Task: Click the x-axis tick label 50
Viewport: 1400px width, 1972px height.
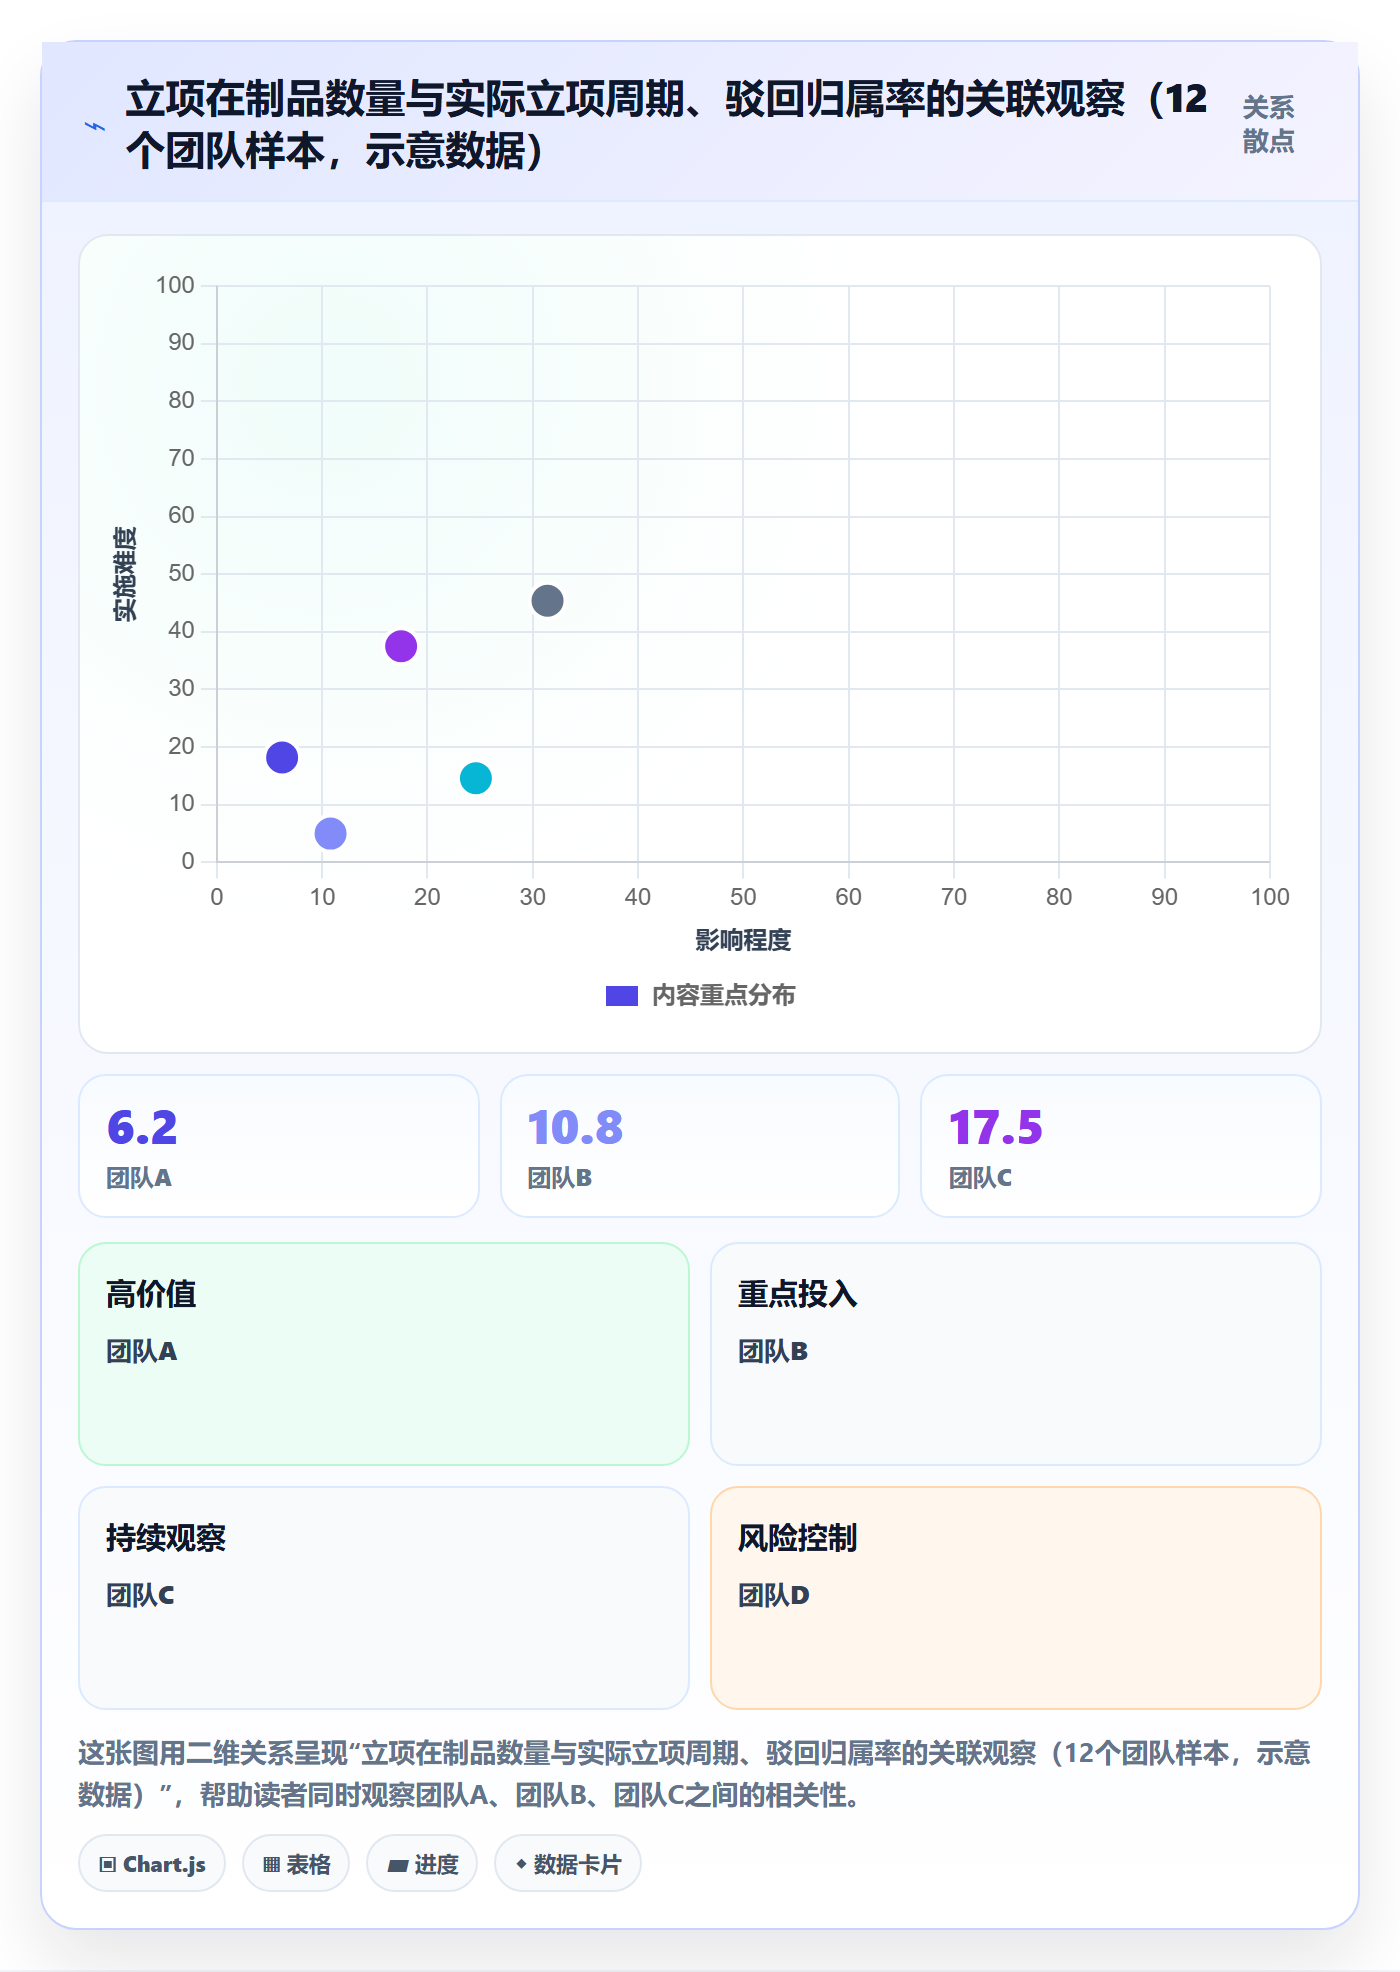Action: coord(743,897)
